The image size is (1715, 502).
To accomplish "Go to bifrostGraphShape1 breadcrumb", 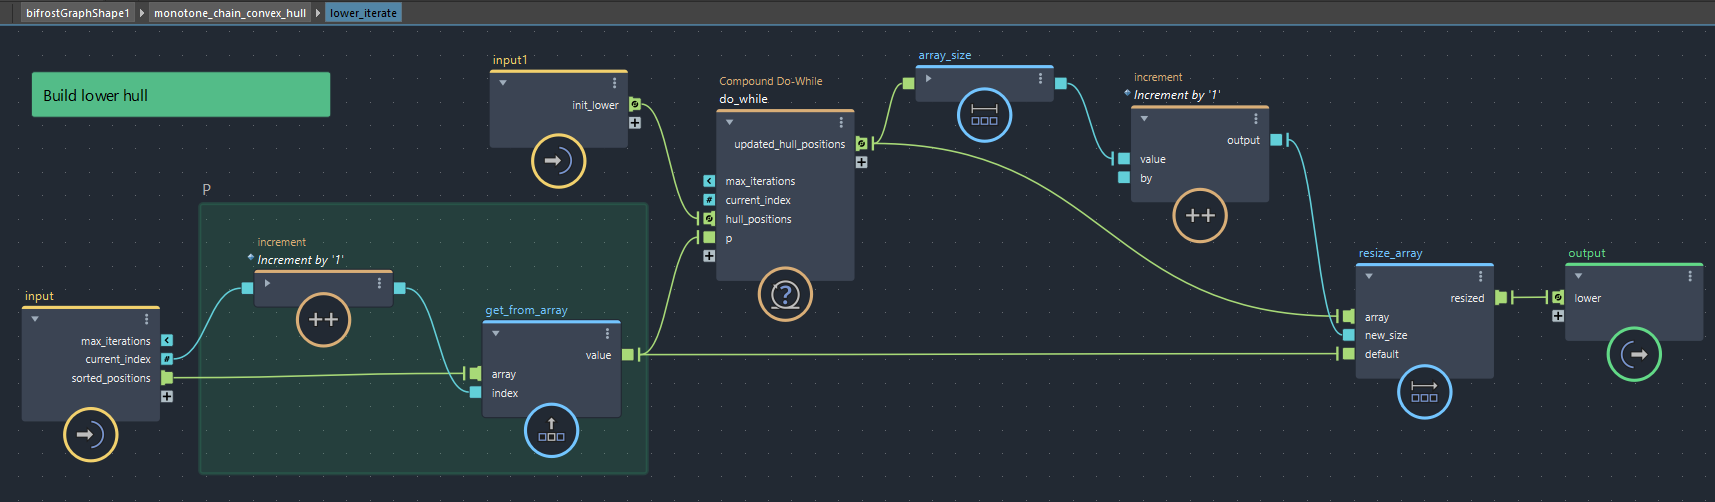I will click(x=77, y=13).
